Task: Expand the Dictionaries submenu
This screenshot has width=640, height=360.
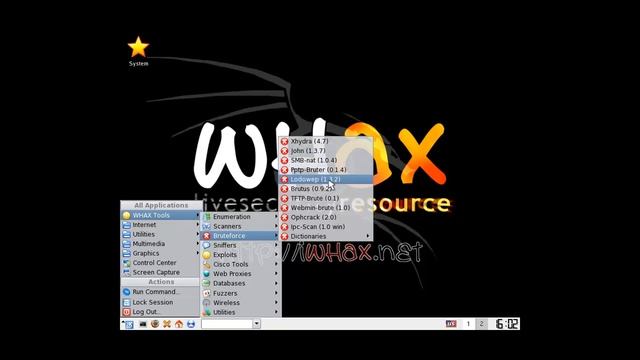Action: coord(326,236)
